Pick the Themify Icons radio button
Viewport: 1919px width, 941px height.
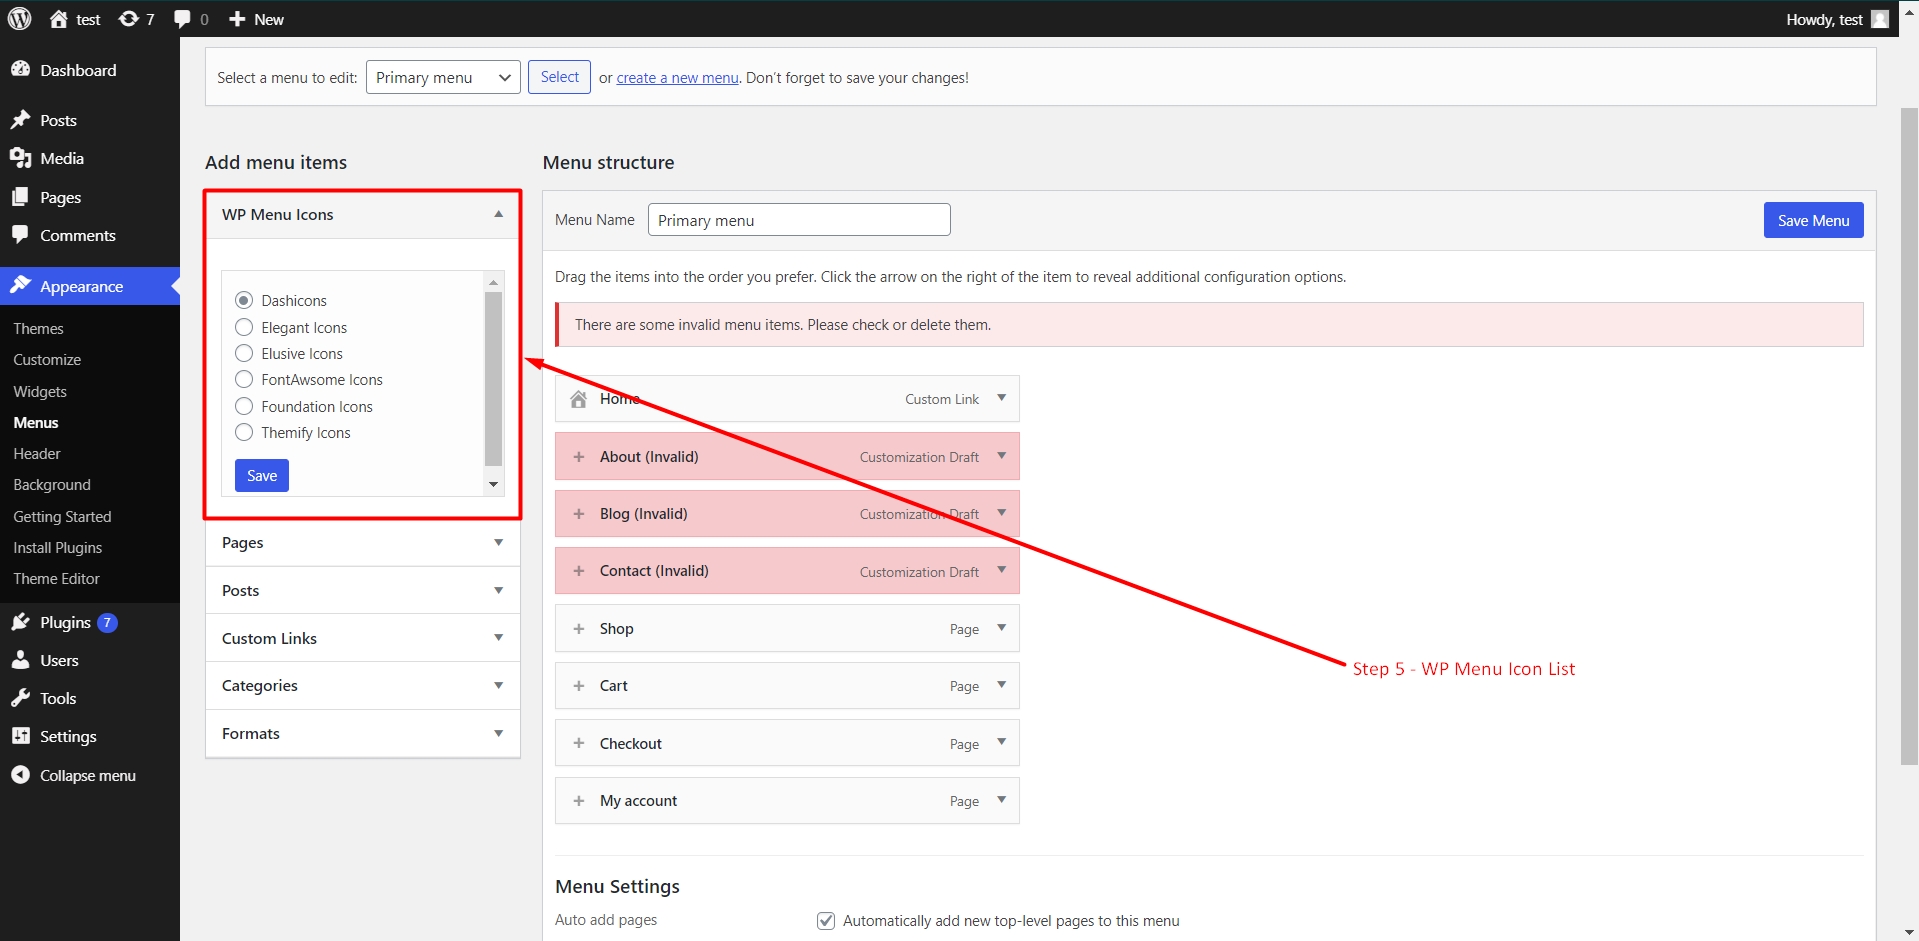pos(244,432)
